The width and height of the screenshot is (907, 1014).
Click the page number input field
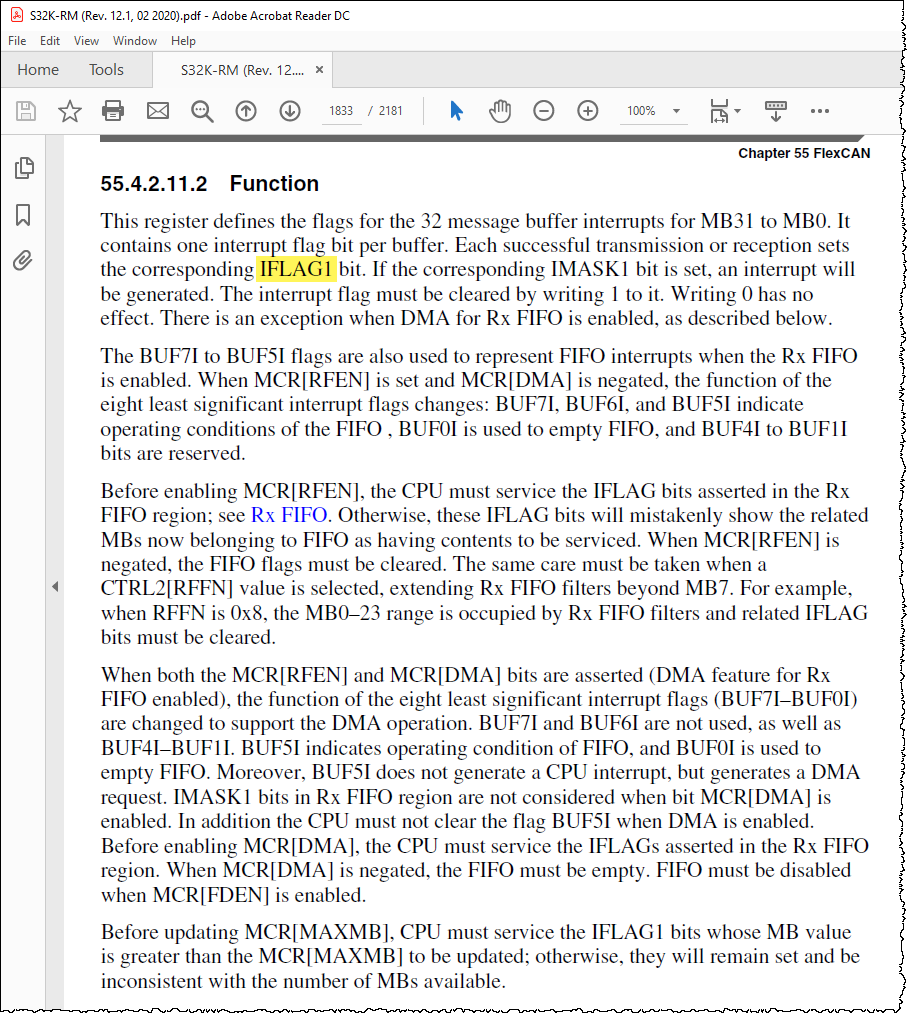341,111
